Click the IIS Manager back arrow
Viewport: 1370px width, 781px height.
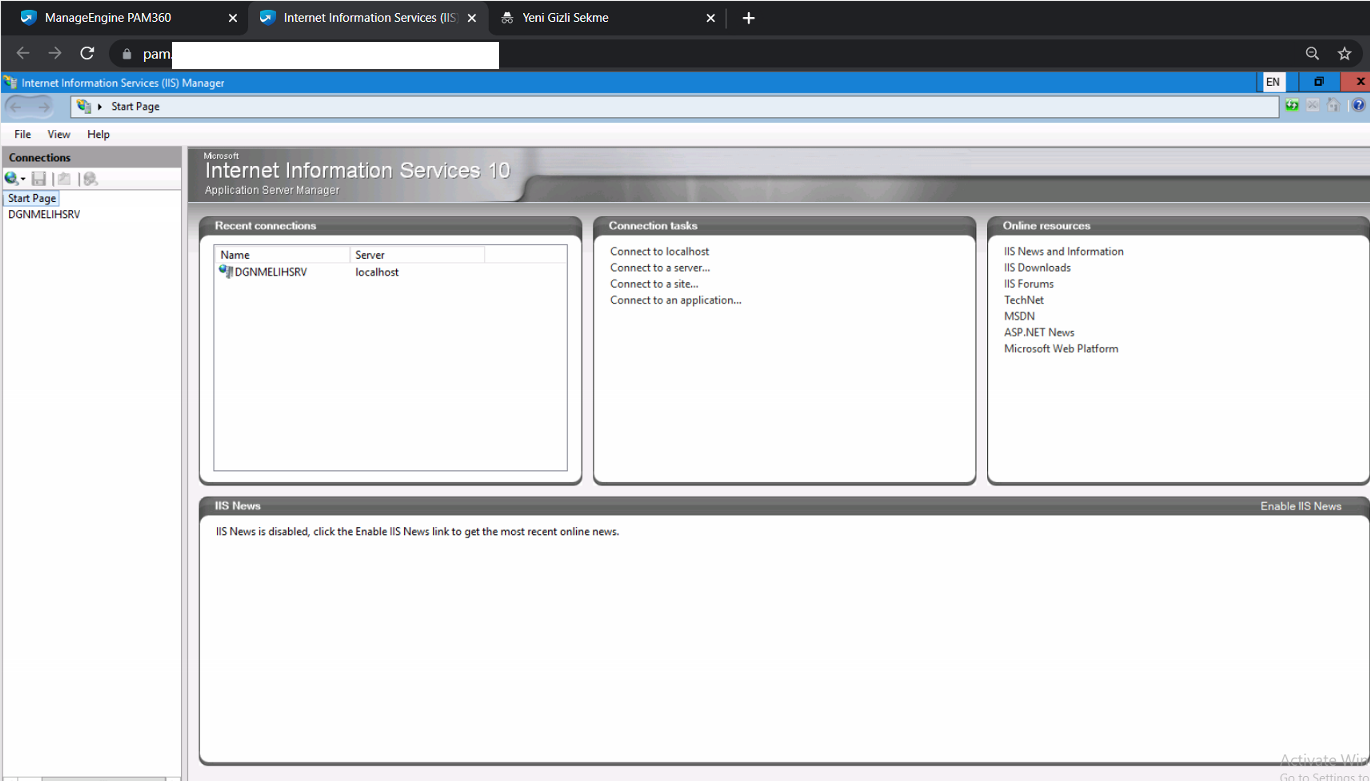pos(16,106)
